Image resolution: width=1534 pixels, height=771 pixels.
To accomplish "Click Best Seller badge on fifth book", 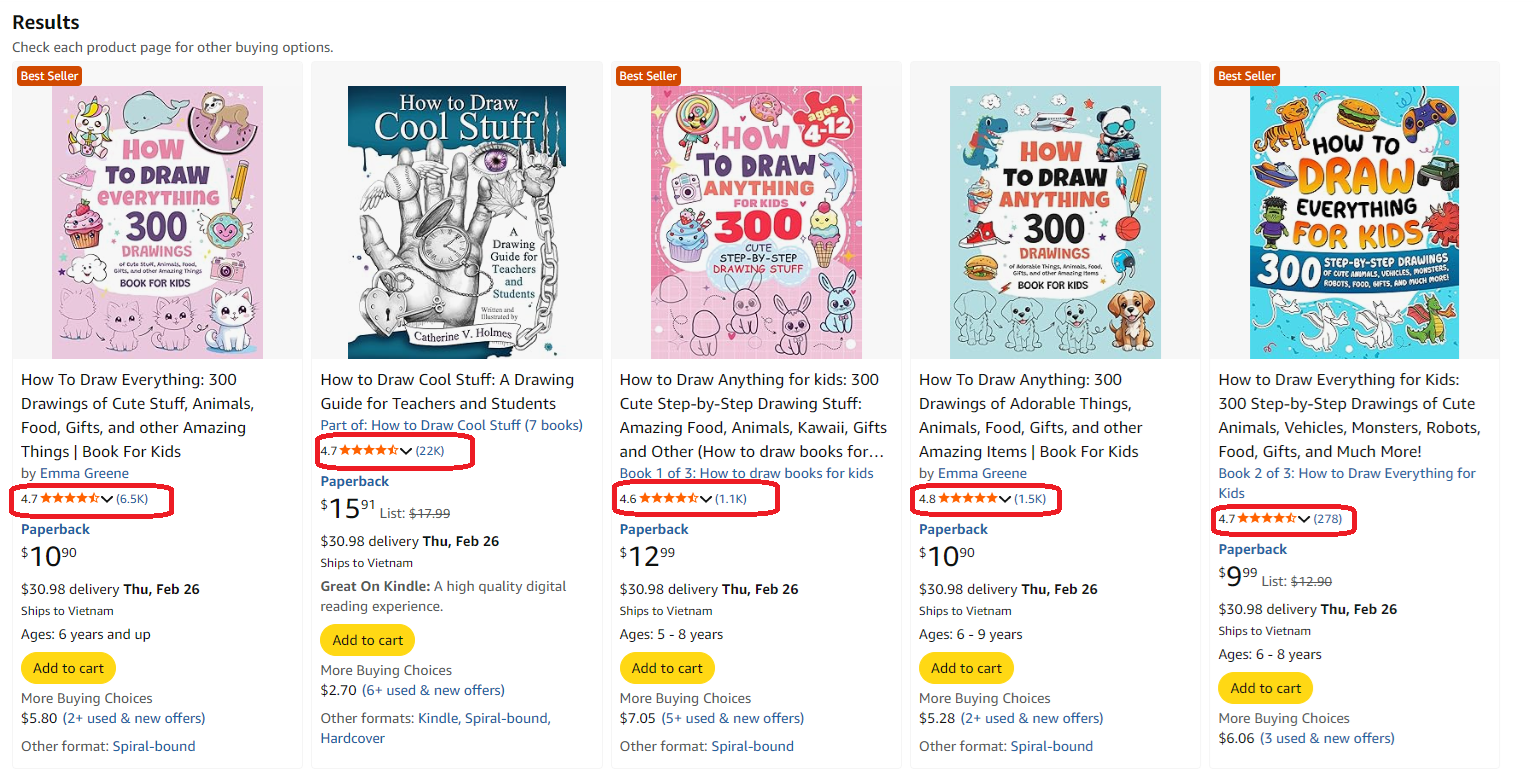I will point(1246,76).
